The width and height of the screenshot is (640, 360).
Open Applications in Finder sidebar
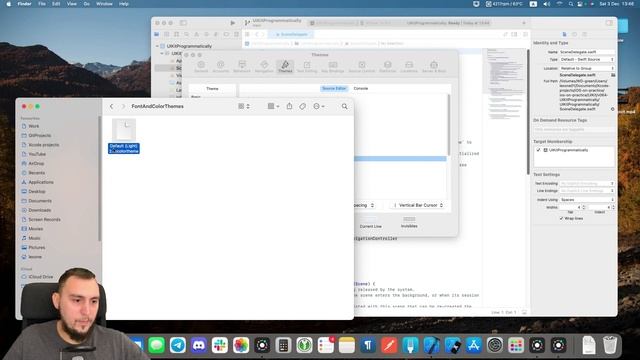click(41, 182)
